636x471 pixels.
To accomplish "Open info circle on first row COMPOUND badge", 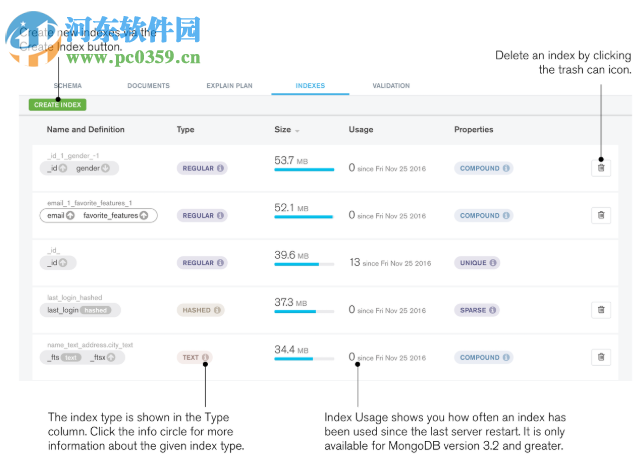I will tap(506, 168).
